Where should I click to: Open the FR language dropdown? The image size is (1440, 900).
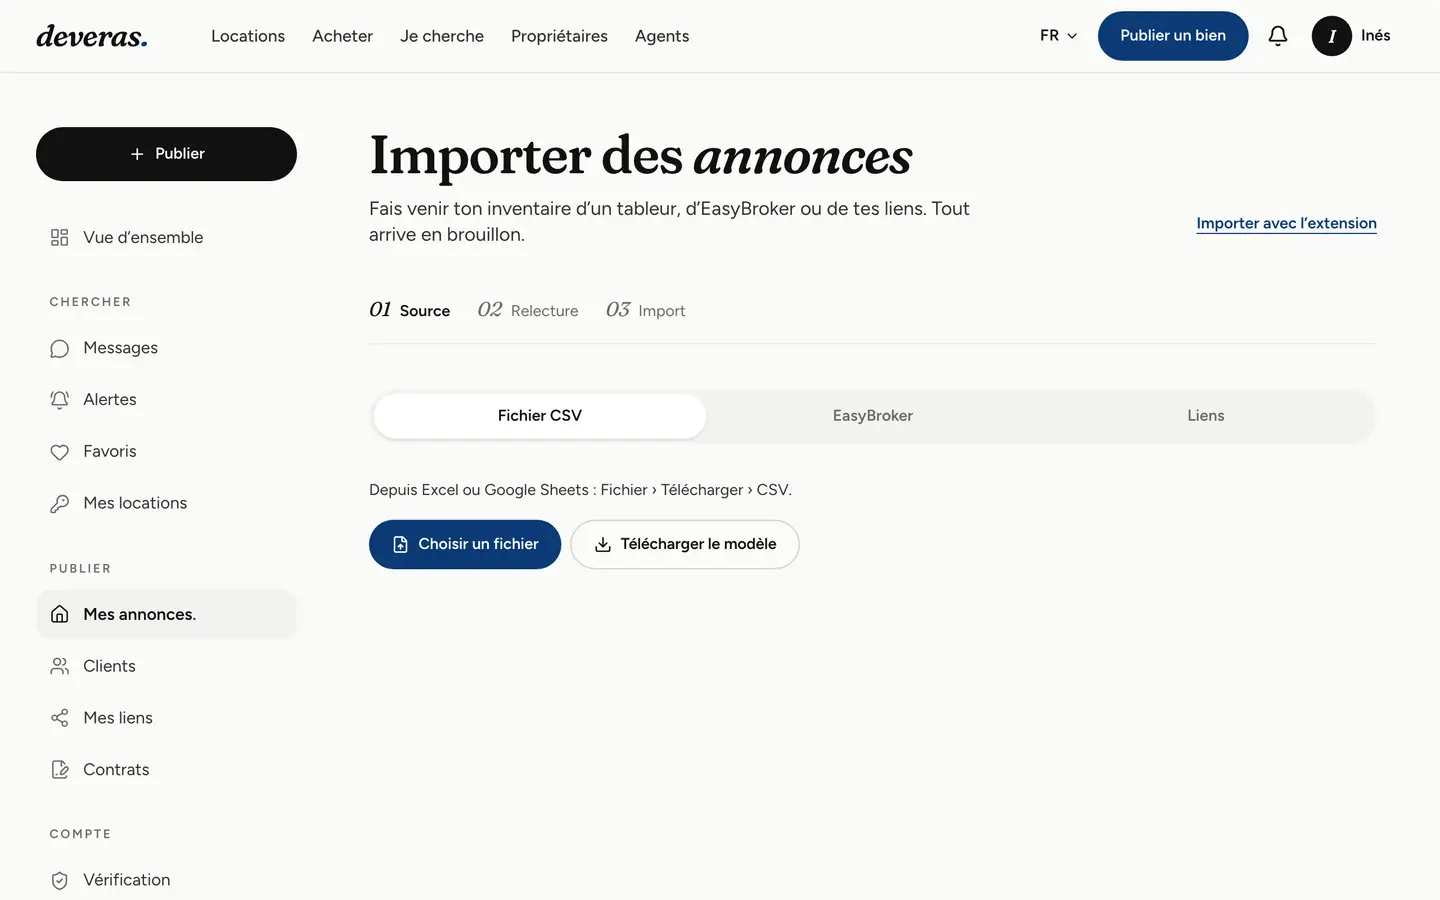click(x=1059, y=36)
